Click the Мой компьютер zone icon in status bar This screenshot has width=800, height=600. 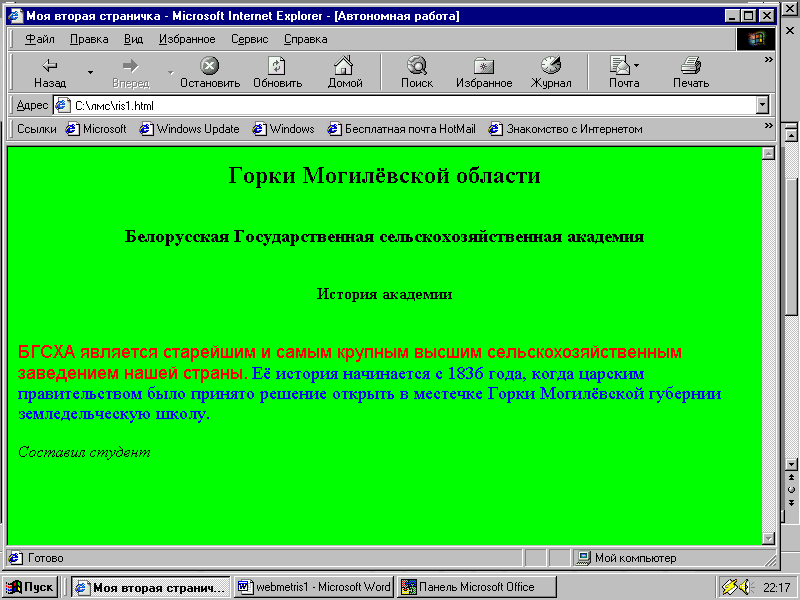tap(583, 558)
